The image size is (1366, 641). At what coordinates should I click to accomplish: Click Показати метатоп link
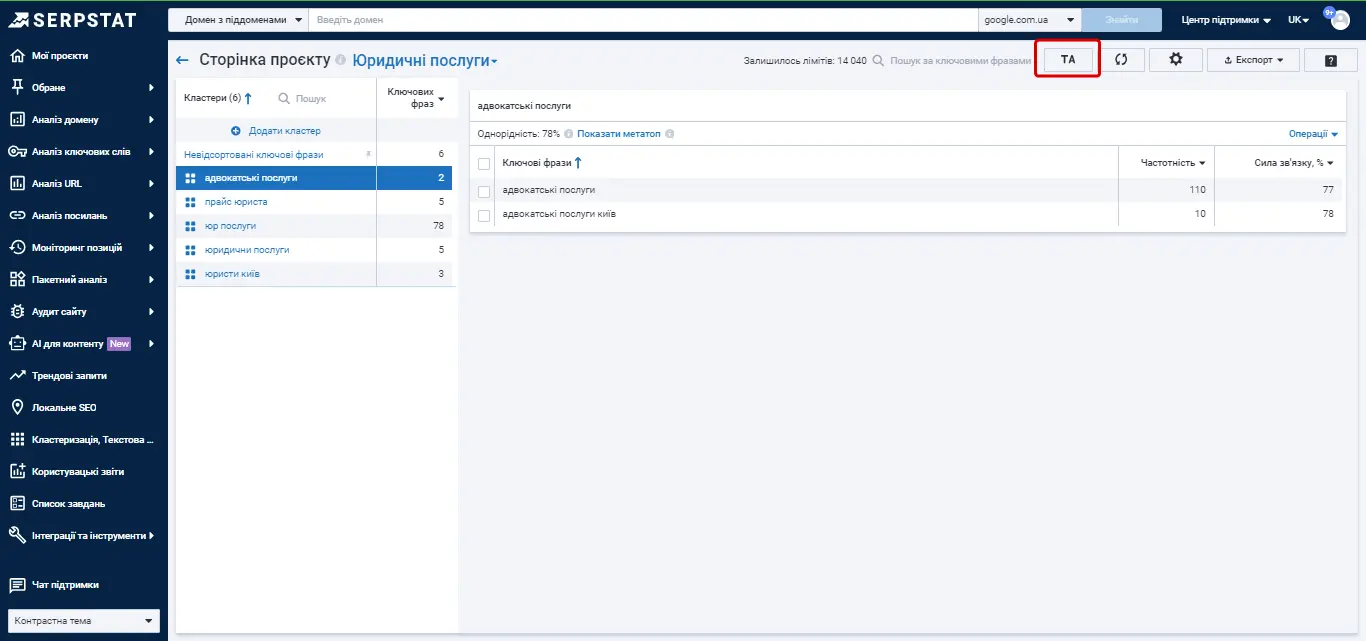(619, 134)
